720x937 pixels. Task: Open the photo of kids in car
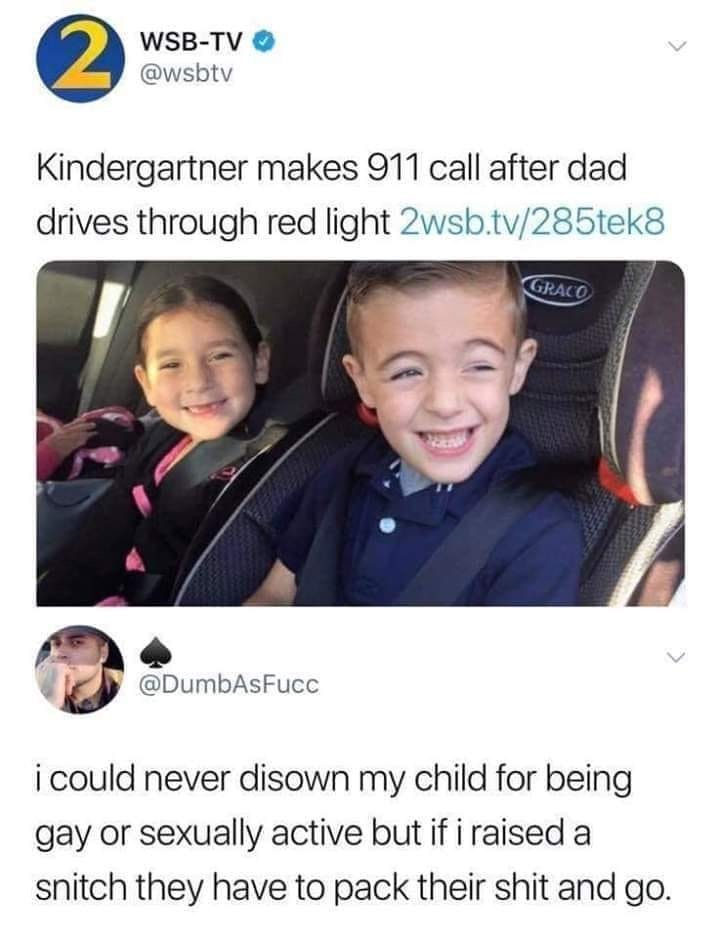[360, 434]
